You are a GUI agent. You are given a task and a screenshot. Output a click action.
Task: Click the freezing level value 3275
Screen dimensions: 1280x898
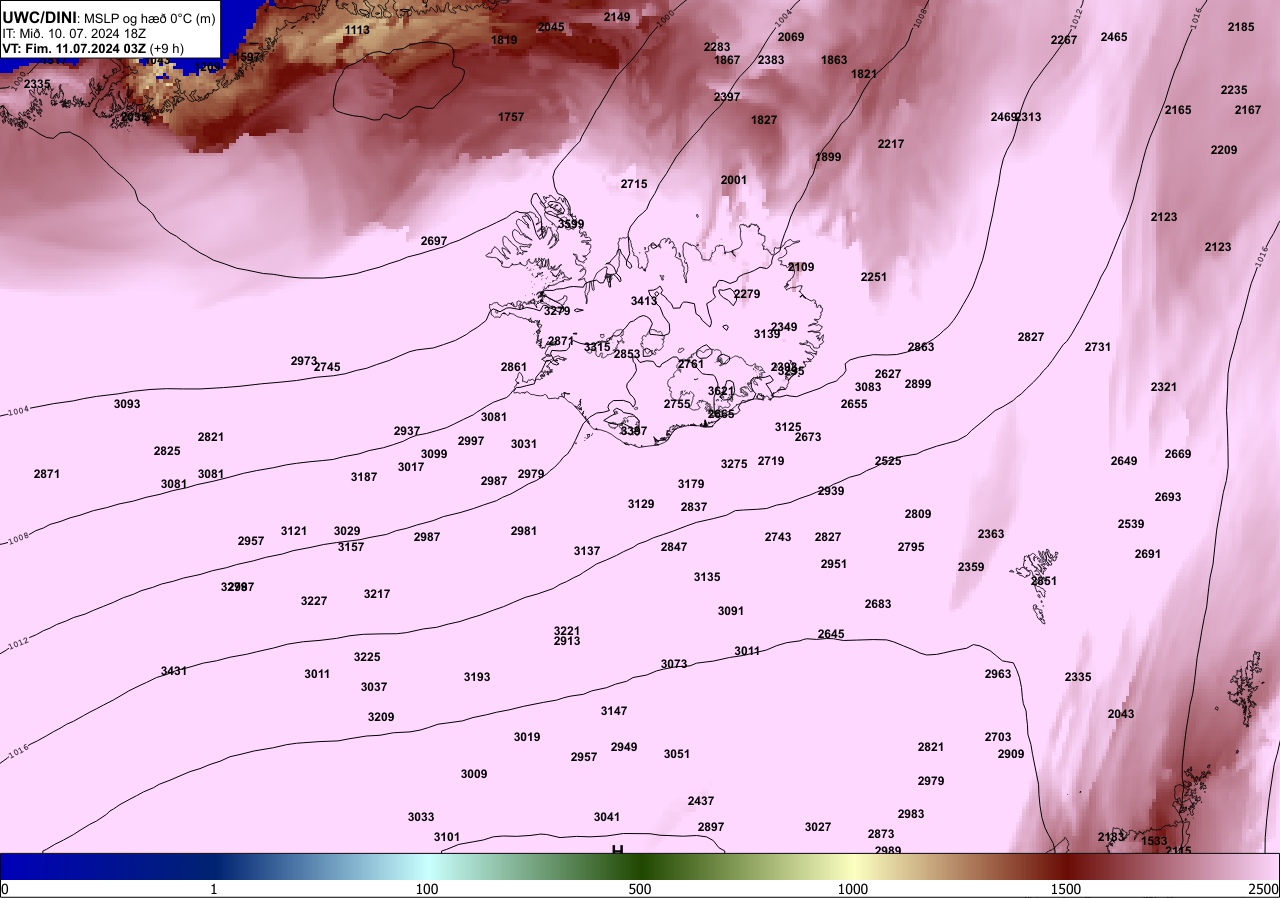pyautogui.click(x=734, y=464)
